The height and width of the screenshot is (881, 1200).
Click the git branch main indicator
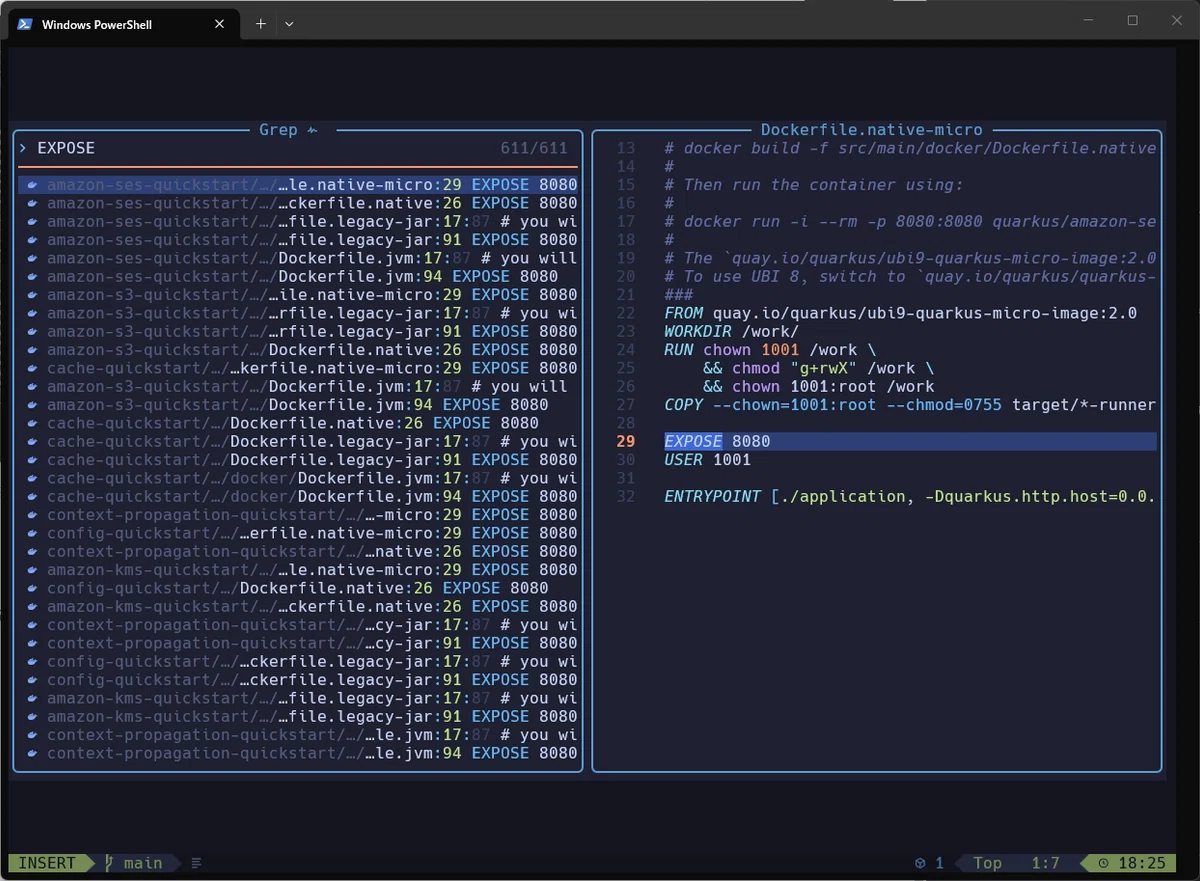pos(133,863)
